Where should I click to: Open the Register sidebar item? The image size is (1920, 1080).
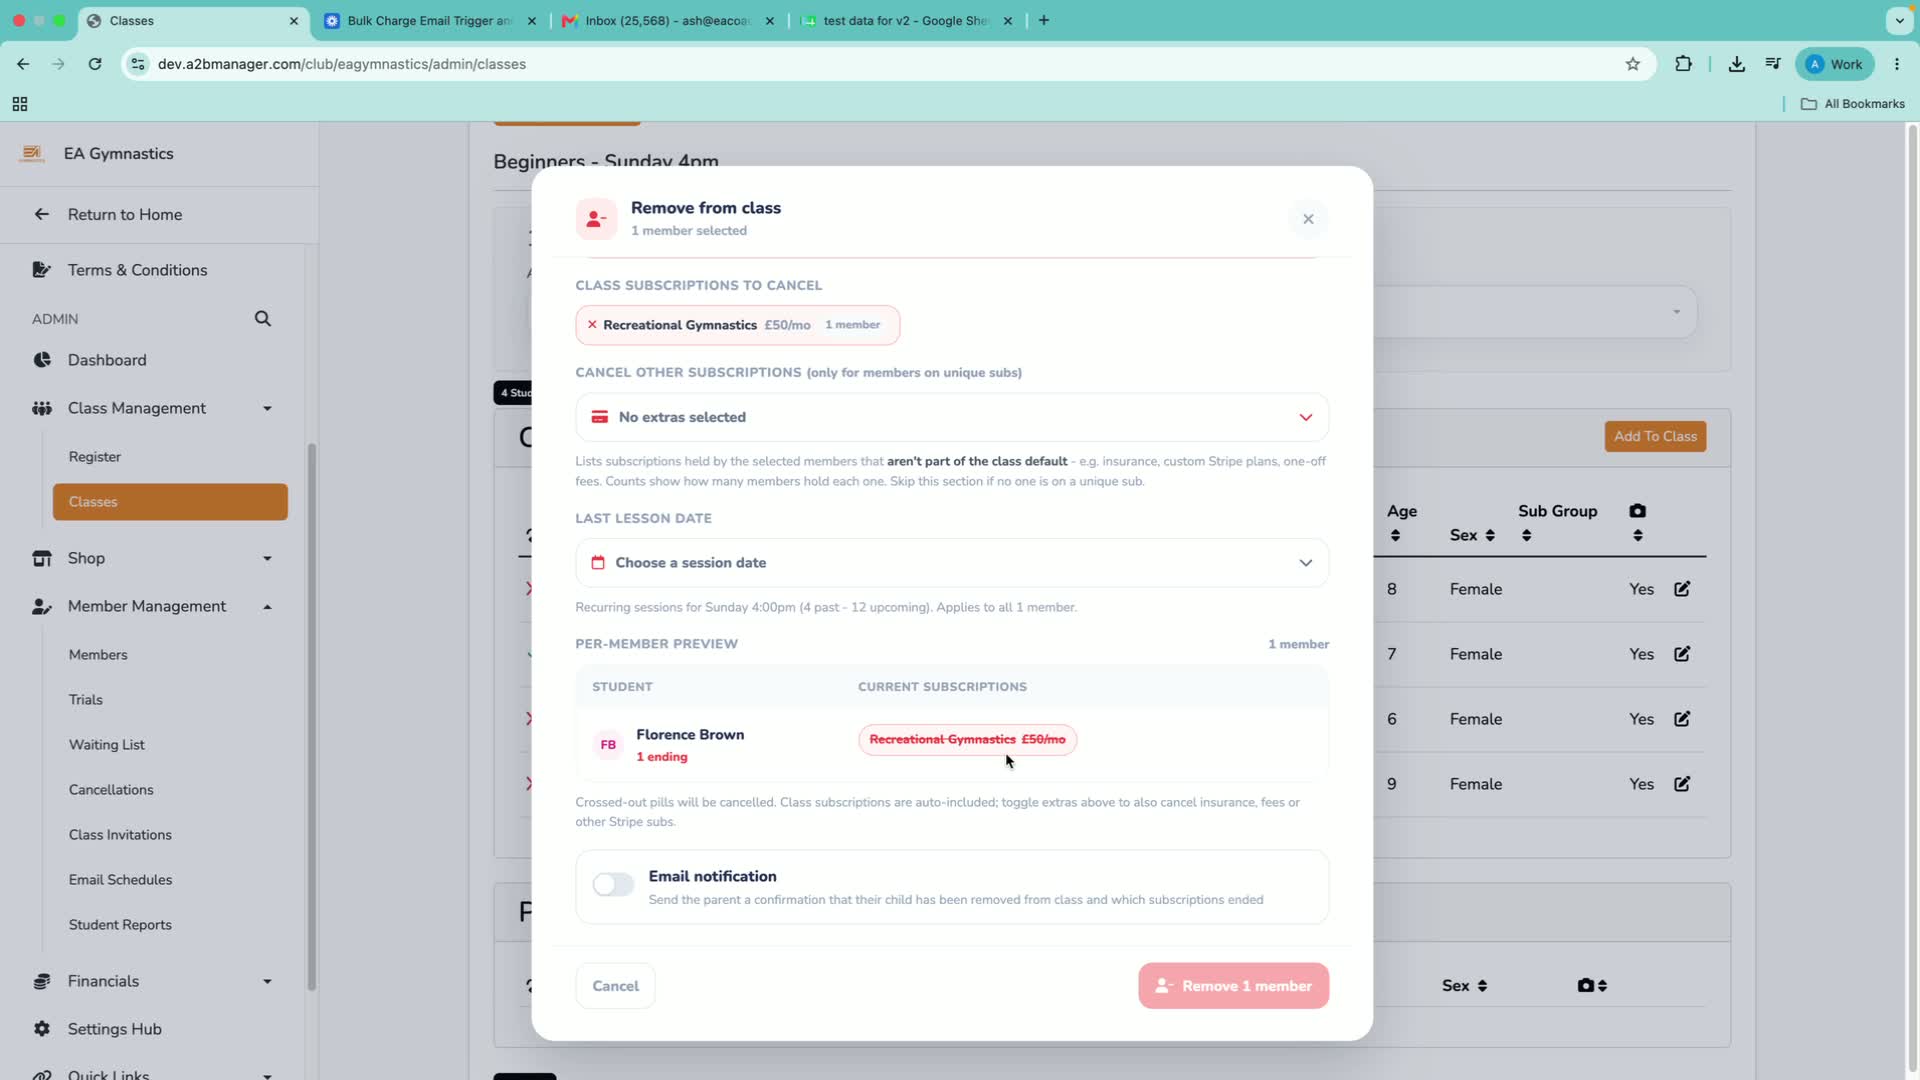point(95,457)
